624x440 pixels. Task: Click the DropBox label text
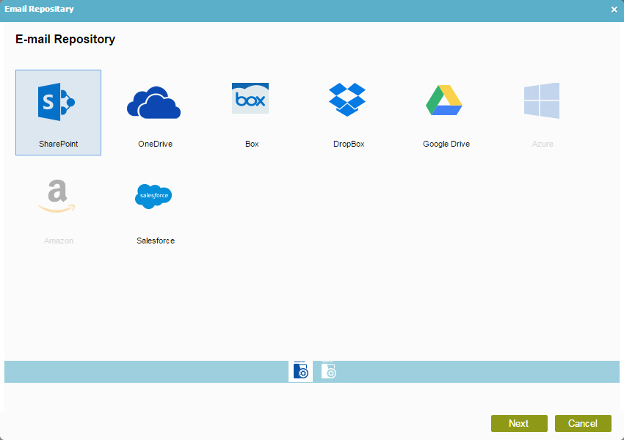click(349, 144)
